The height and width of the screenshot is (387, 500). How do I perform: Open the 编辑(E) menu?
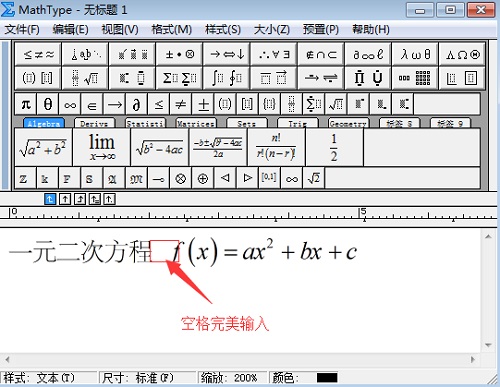pos(70,30)
